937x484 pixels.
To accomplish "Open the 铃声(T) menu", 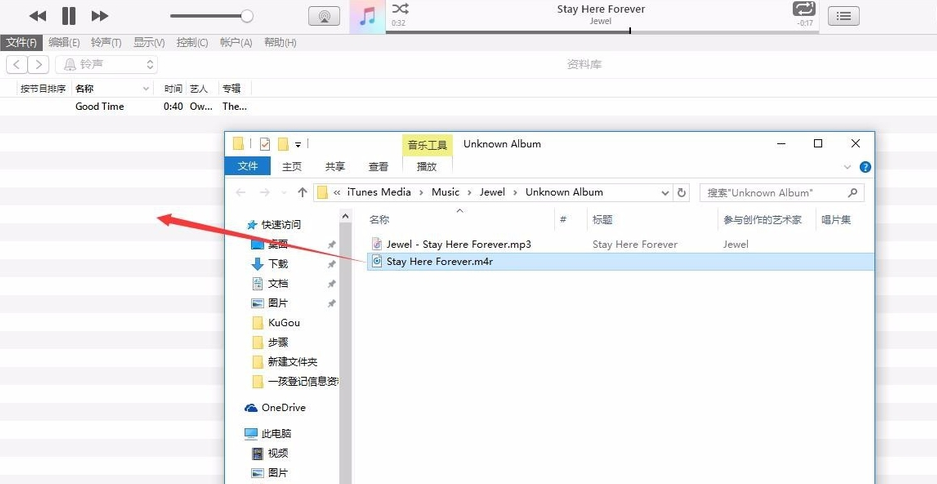I will click(106, 42).
